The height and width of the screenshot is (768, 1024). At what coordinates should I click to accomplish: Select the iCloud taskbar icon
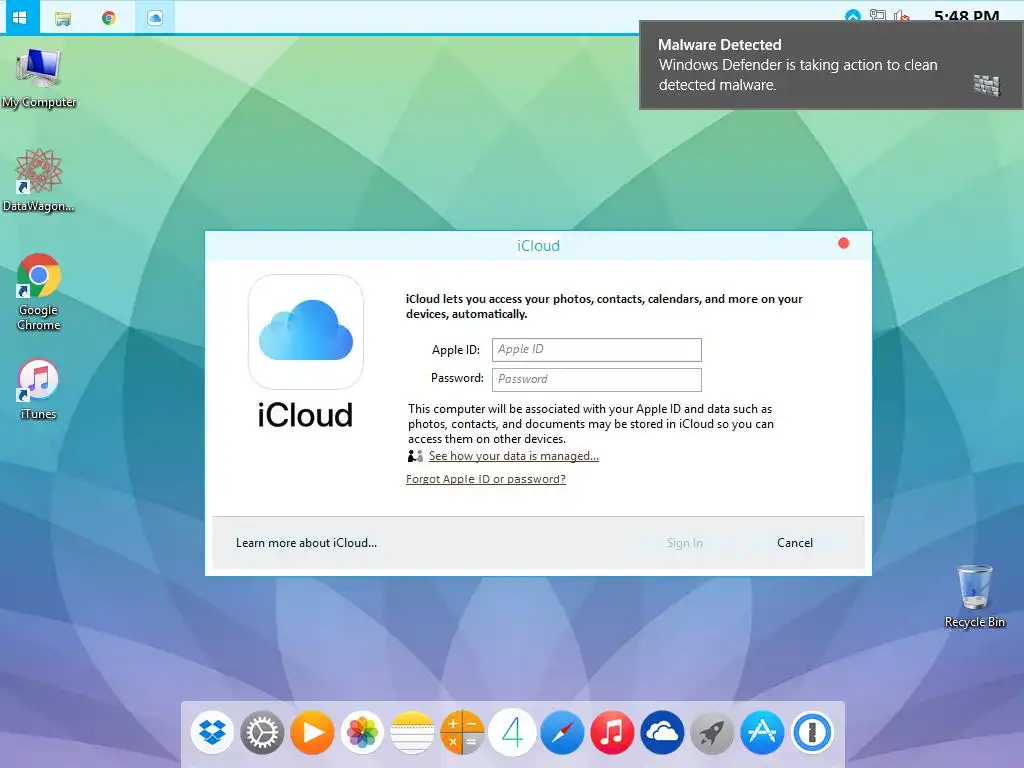[x=155, y=18]
